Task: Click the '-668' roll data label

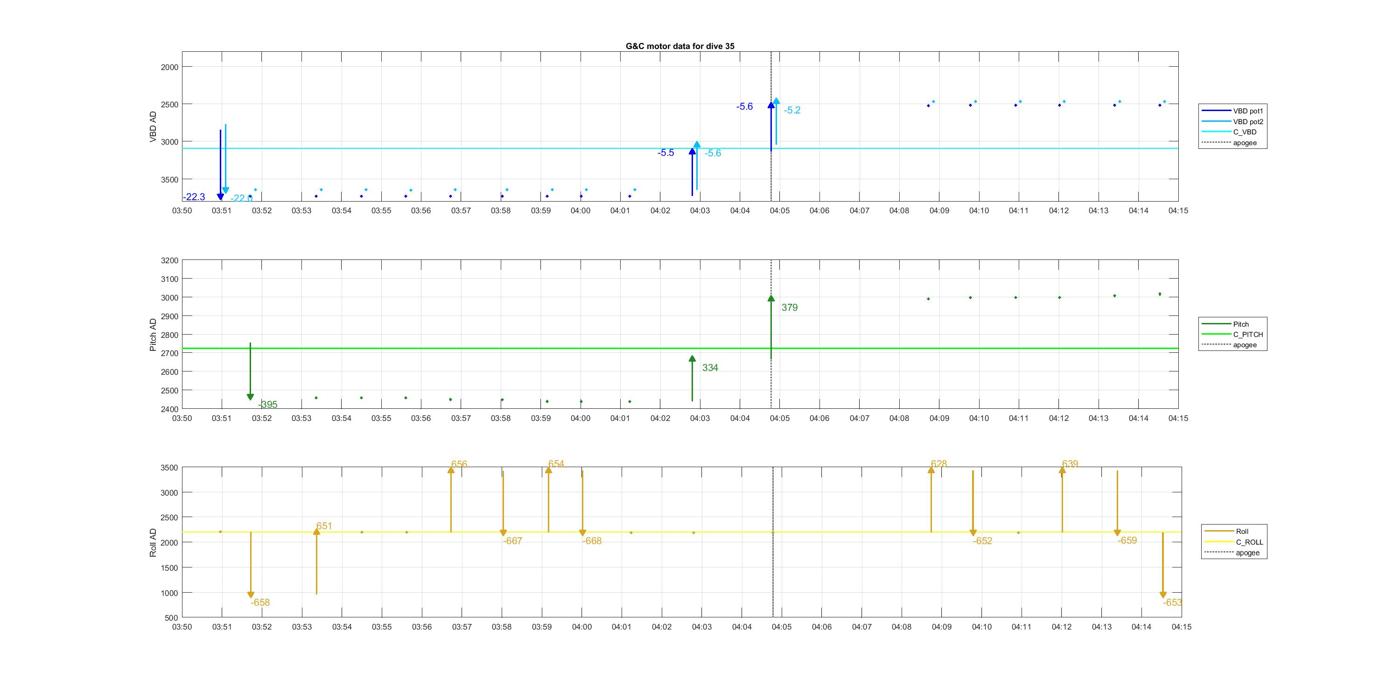Action: point(592,541)
